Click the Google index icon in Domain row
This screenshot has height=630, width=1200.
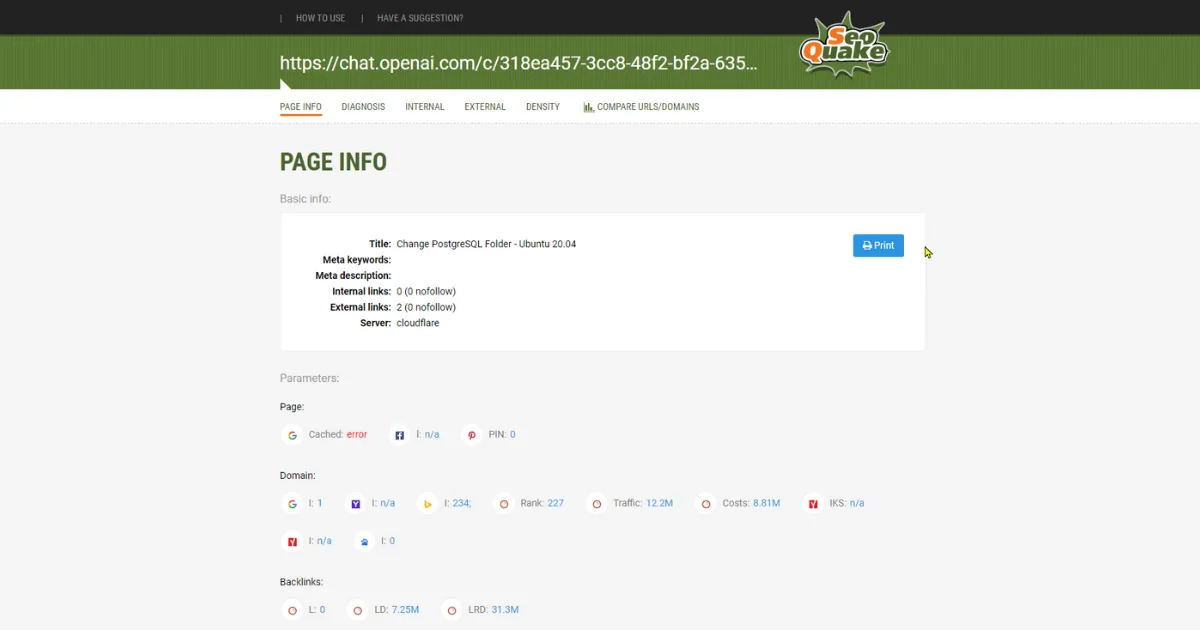pos(293,504)
